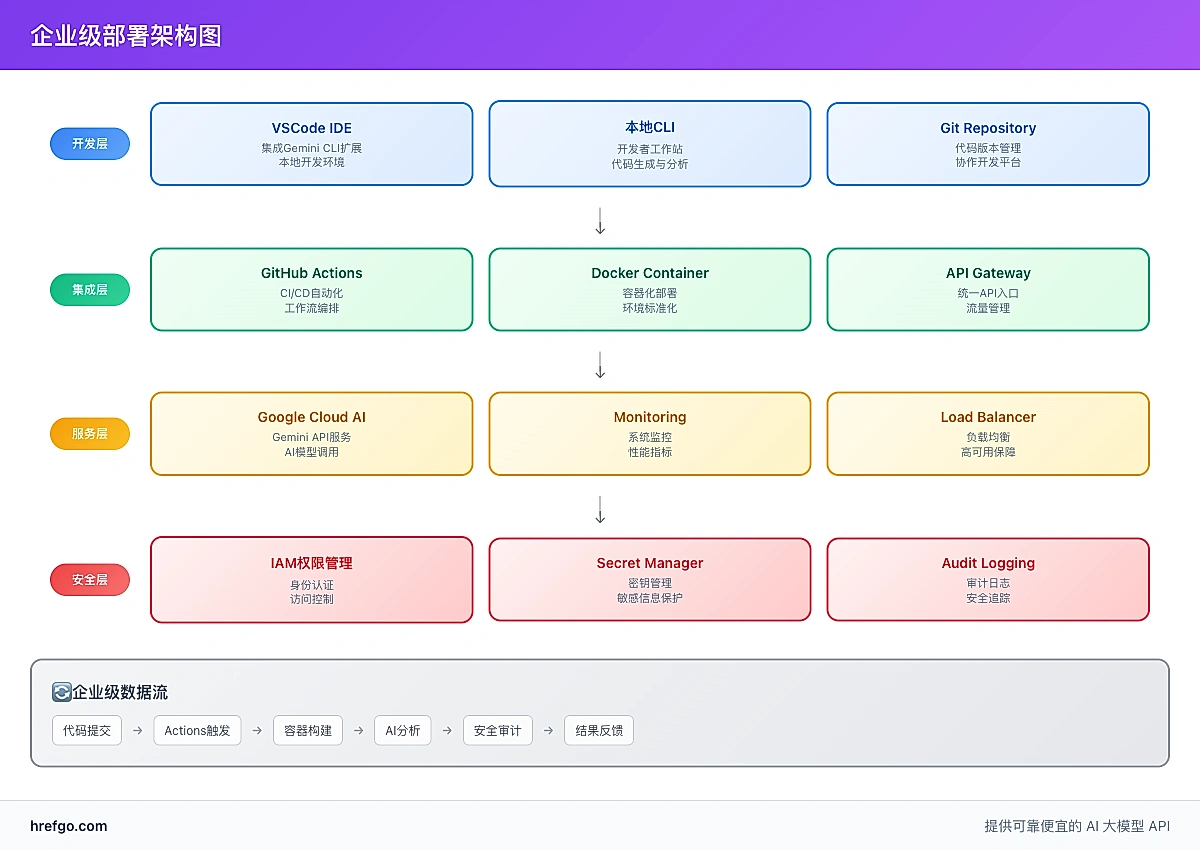Open the GitHub Actions card

point(312,289)
